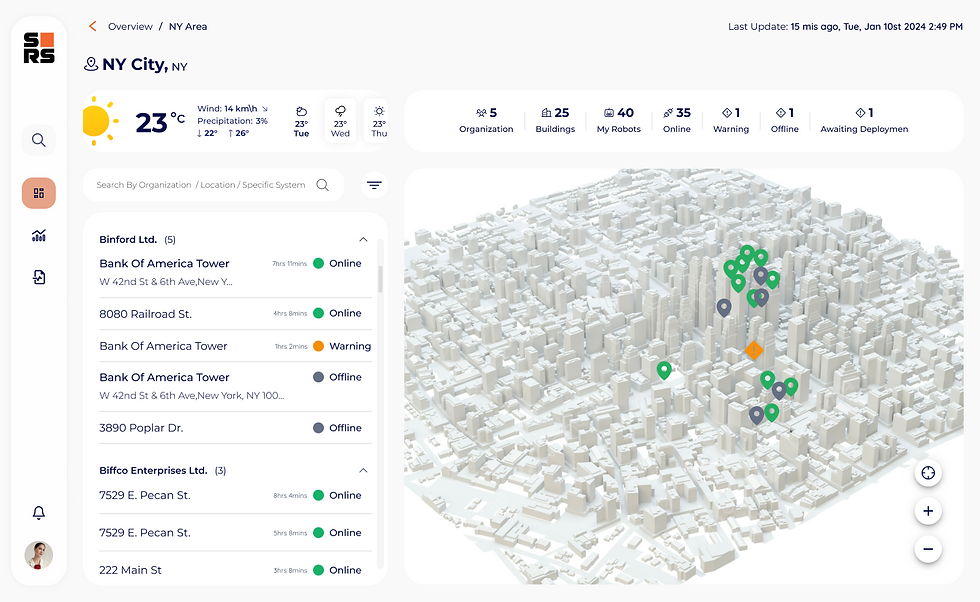Open the Overview breadcrumb page
This screenshot has width=980, height=602.
click(130, 27)
